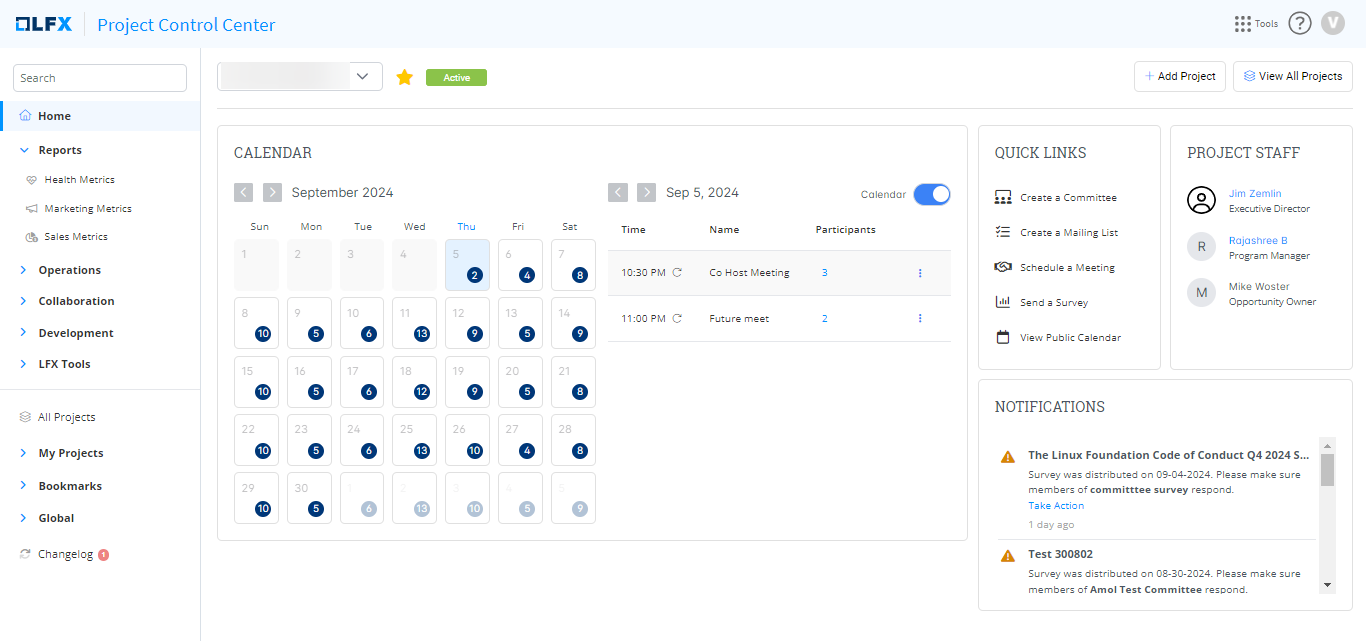Click the favorite star icon
Viewport: 1366px width, 641px height.
click(x=405, y=77)
